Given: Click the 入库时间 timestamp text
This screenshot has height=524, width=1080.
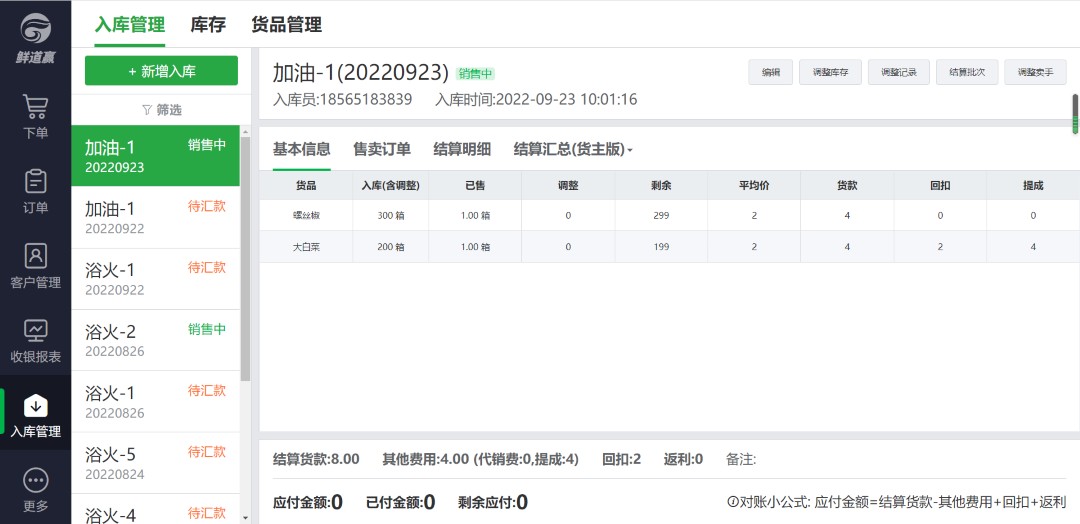Looking at the screenshot, I should coord(536,100).
